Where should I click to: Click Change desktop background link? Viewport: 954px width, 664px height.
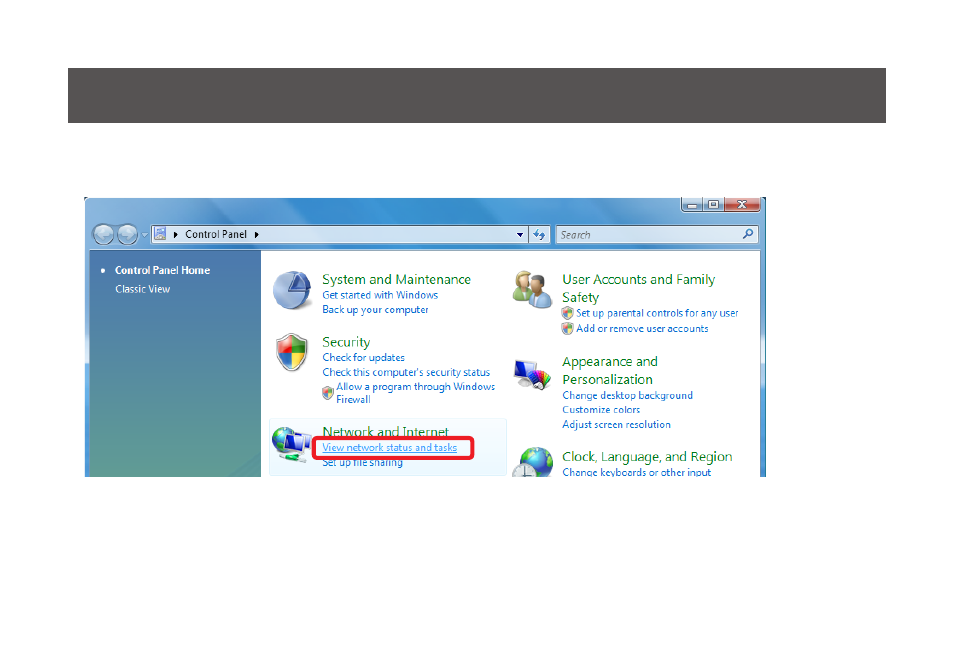[627, 396]
